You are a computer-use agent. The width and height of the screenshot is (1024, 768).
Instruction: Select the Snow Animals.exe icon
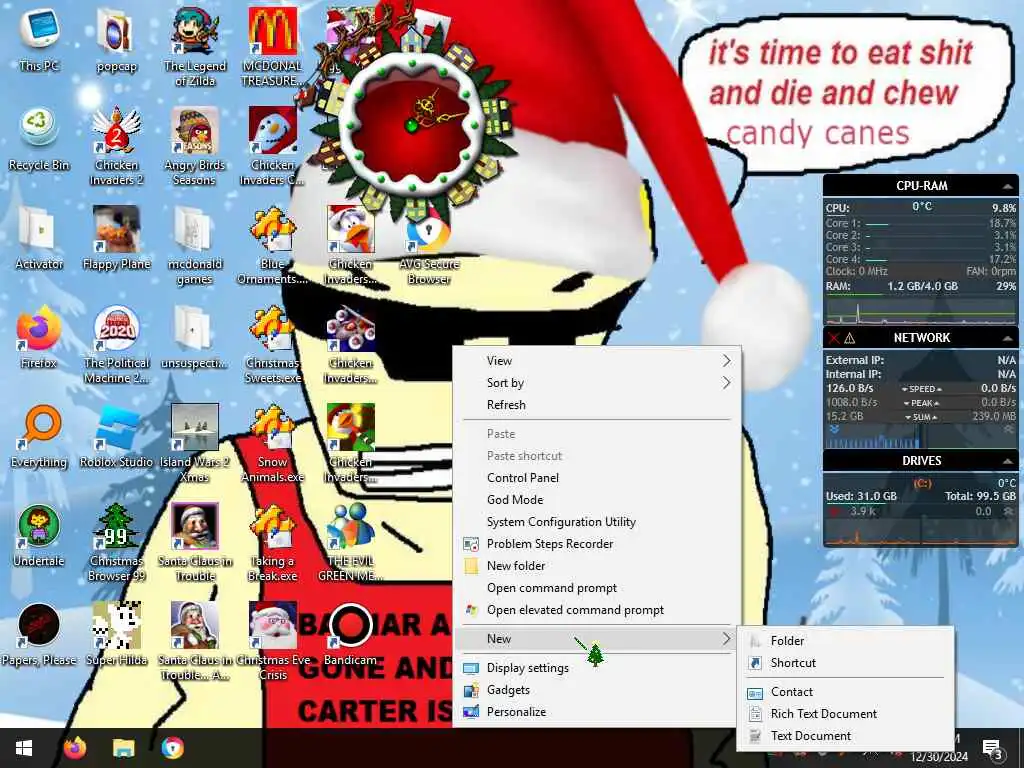272,442
